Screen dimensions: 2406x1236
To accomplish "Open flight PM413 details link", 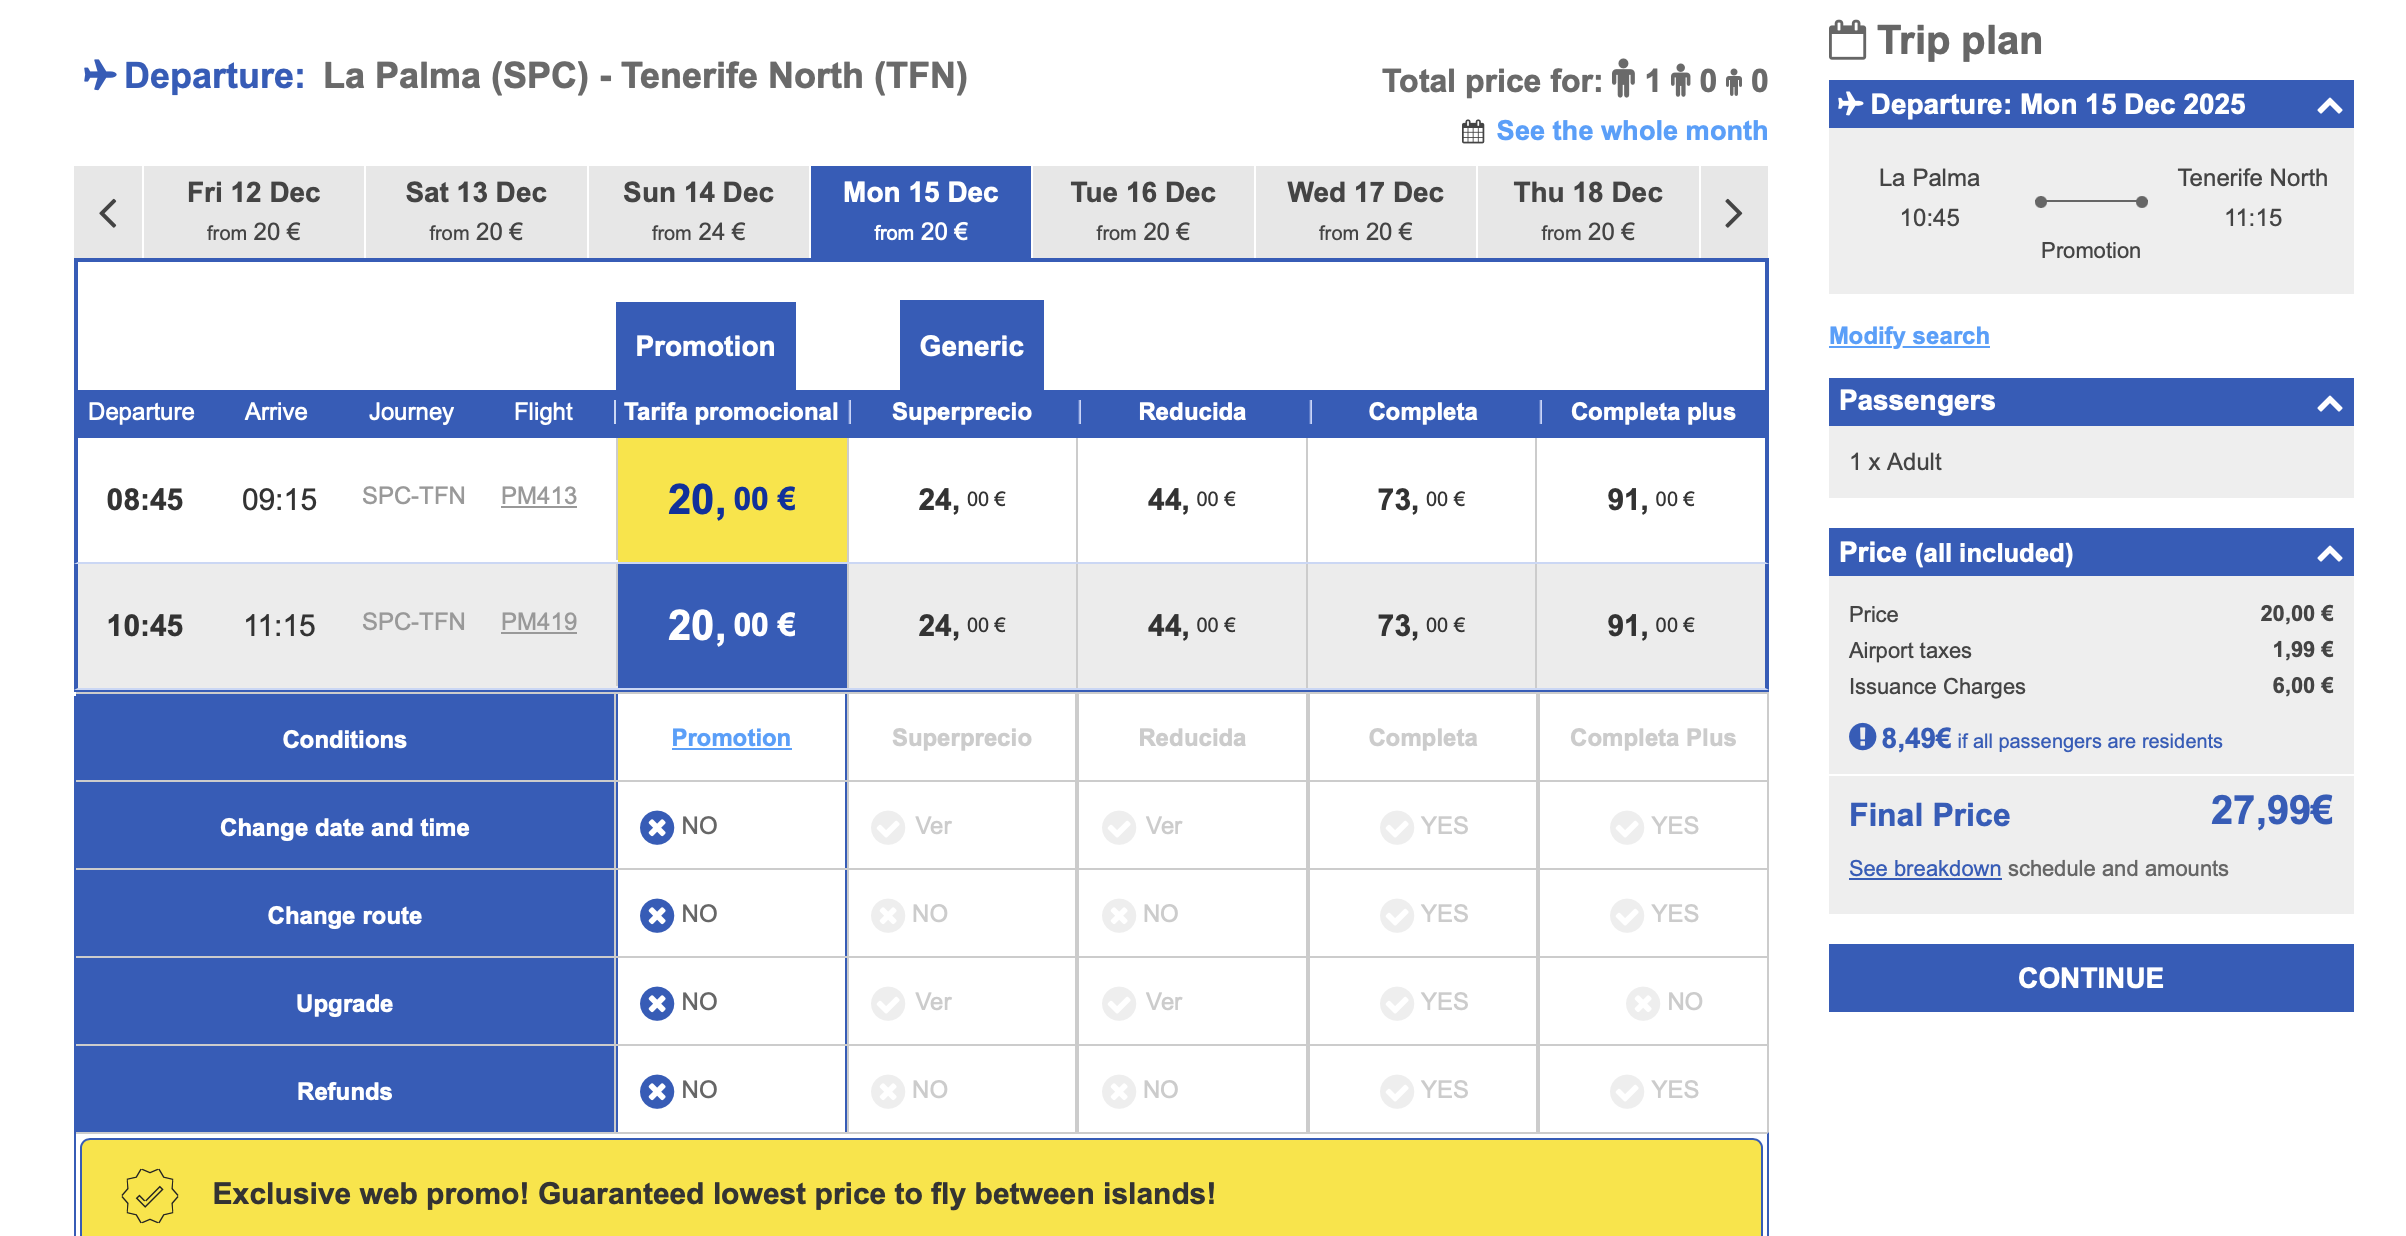I will click(x=539, y=496).
